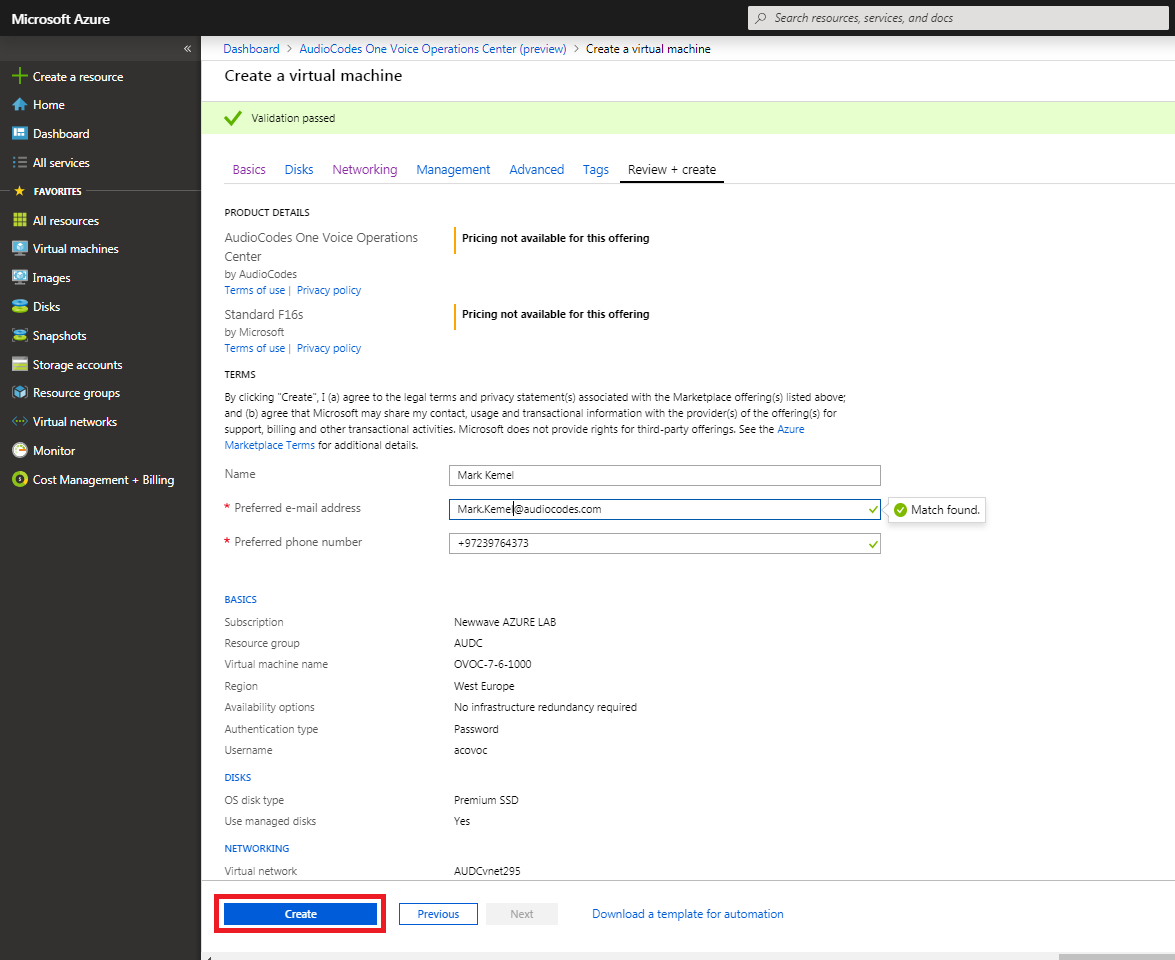Switch to the Management tab

pyautogui.click(x=453, y=170)
